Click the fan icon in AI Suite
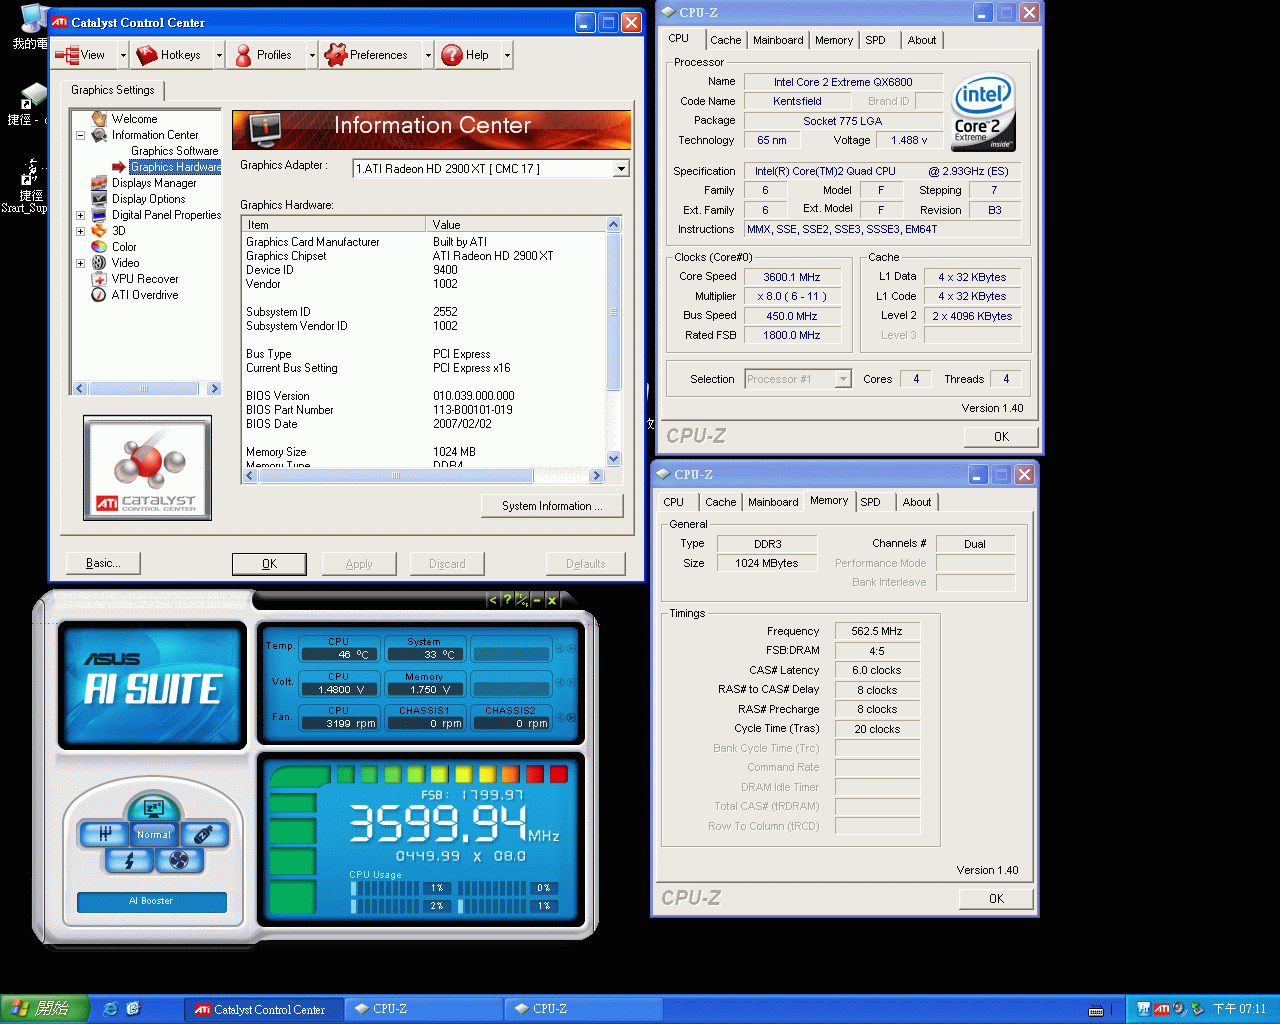Screen dimensions: 1280x1024 click(178, 860)
